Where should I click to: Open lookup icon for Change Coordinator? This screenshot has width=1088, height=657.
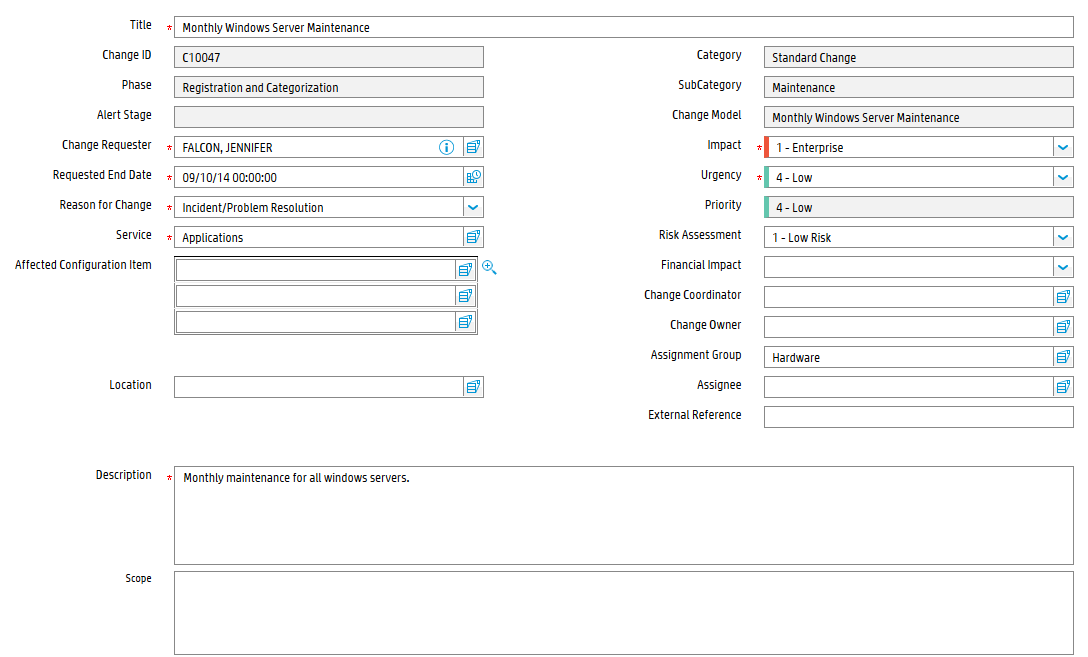click(x=1063, y=297)
